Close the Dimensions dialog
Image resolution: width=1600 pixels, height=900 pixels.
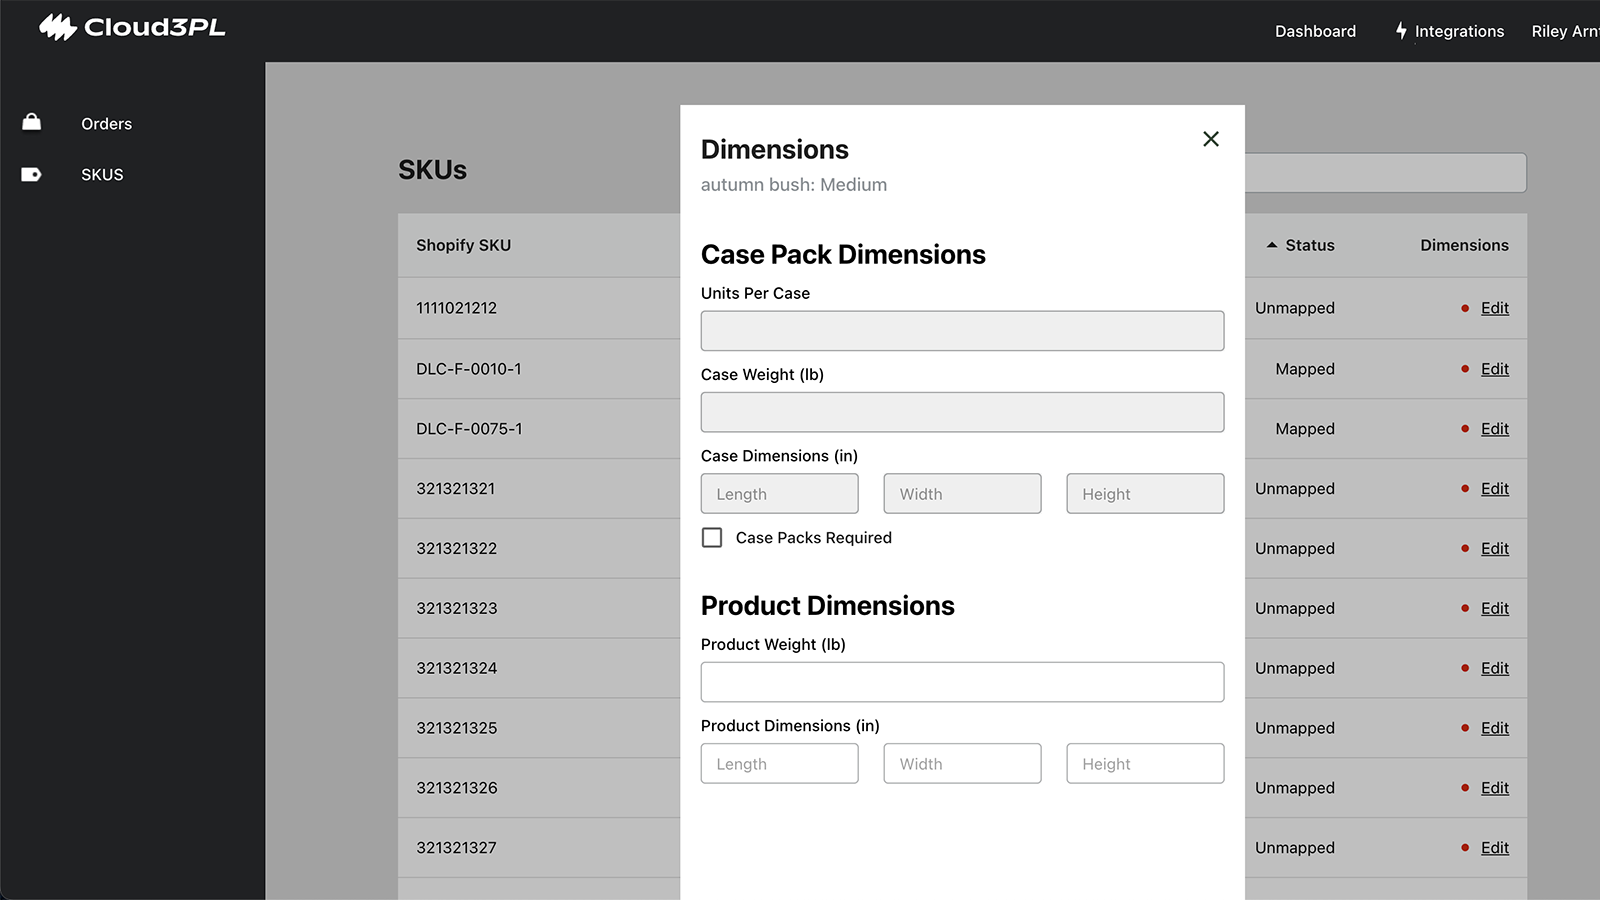(1210, 139)
